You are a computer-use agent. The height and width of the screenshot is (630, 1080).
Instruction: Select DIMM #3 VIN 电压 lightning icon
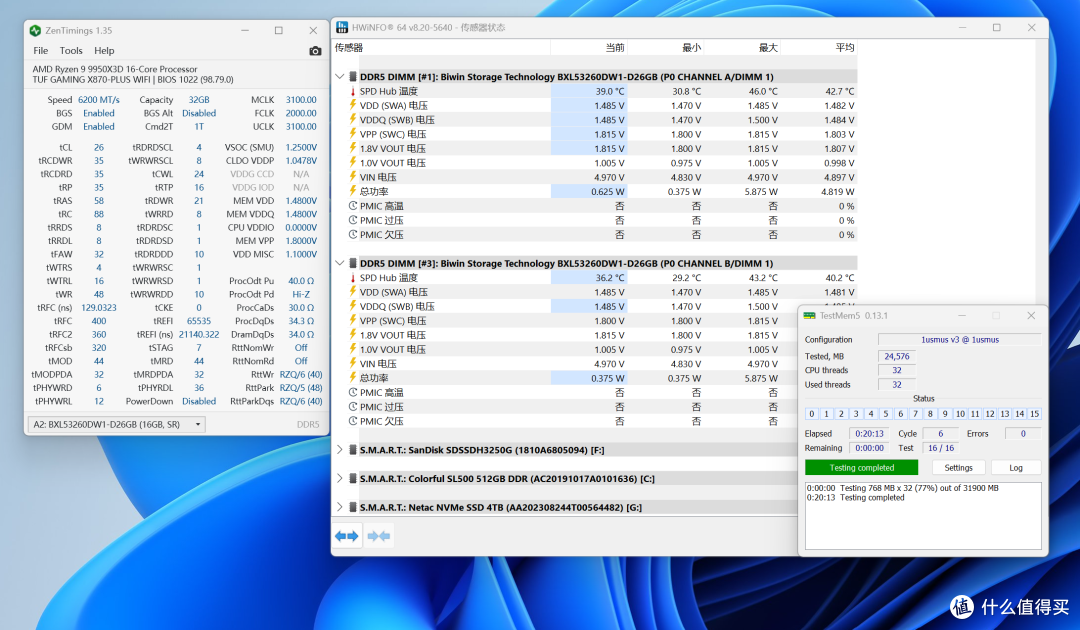353,363
